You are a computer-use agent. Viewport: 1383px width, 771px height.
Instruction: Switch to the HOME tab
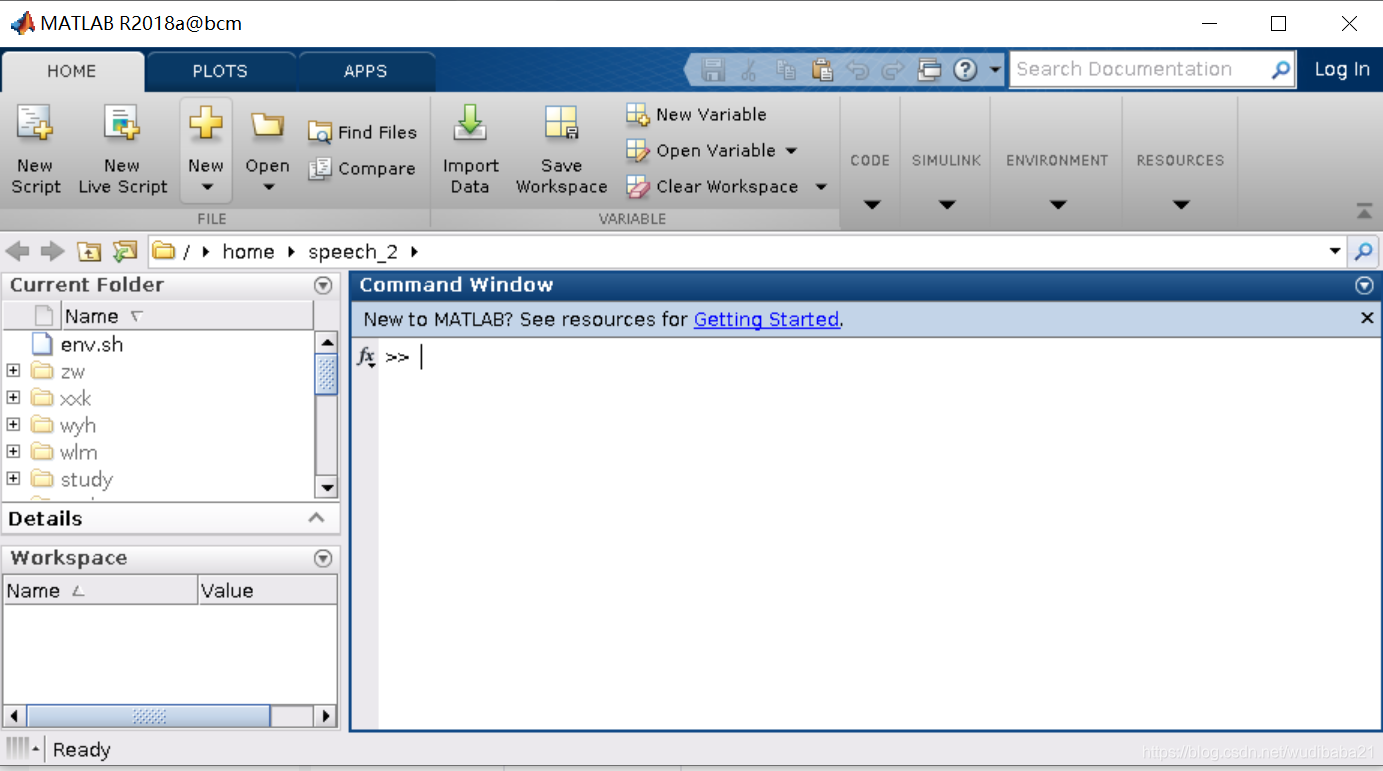(72, 71)
